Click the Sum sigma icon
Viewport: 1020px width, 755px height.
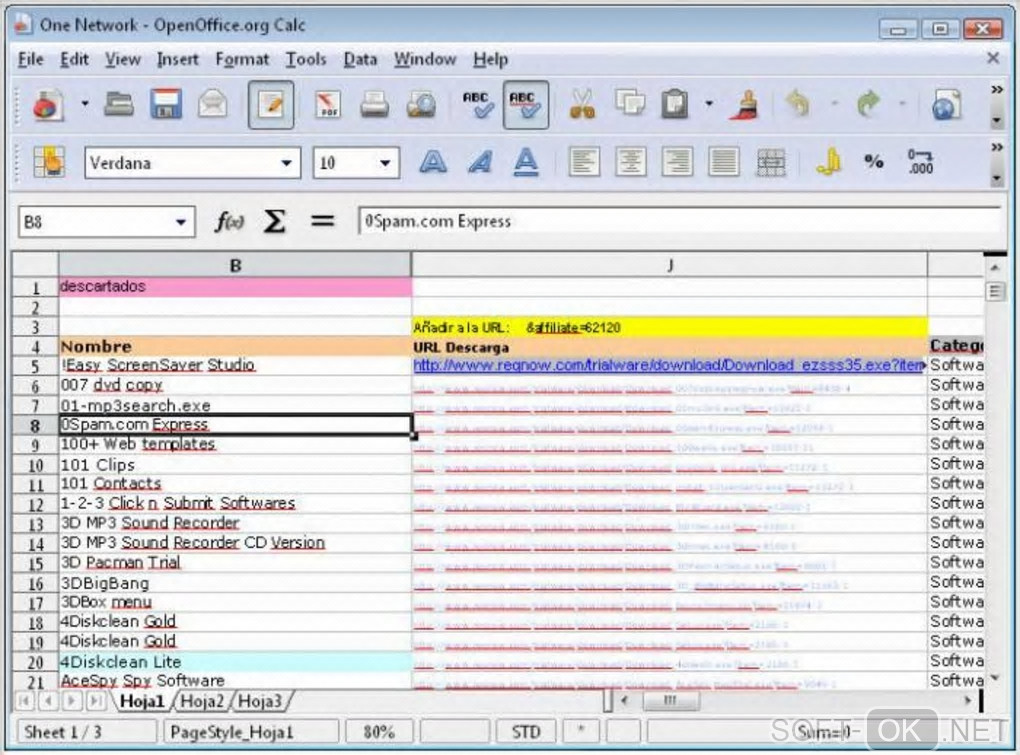(x=275, y=222)
